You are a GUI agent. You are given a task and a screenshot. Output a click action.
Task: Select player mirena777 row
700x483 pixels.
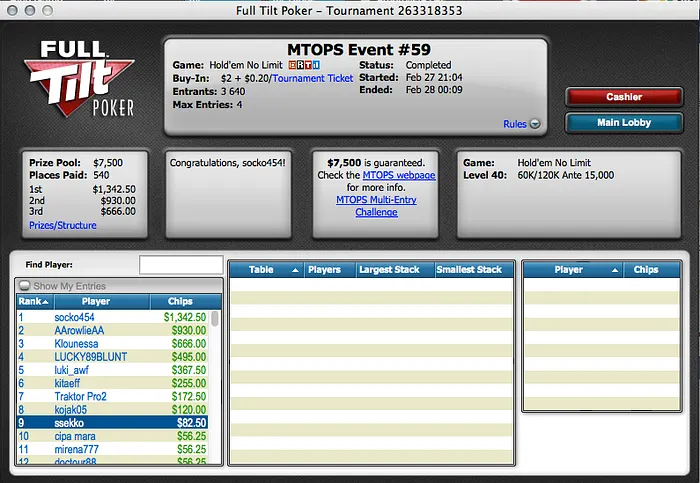coord(112,449)
